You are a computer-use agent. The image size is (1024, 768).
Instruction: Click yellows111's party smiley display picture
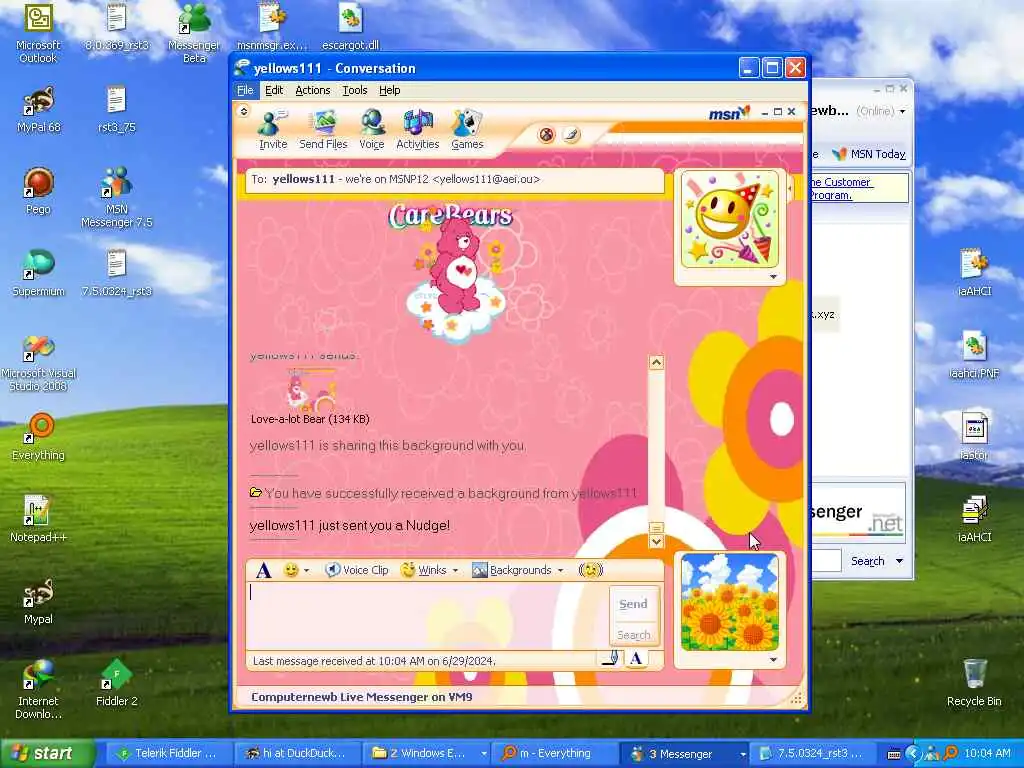click(x=729, y=219)
